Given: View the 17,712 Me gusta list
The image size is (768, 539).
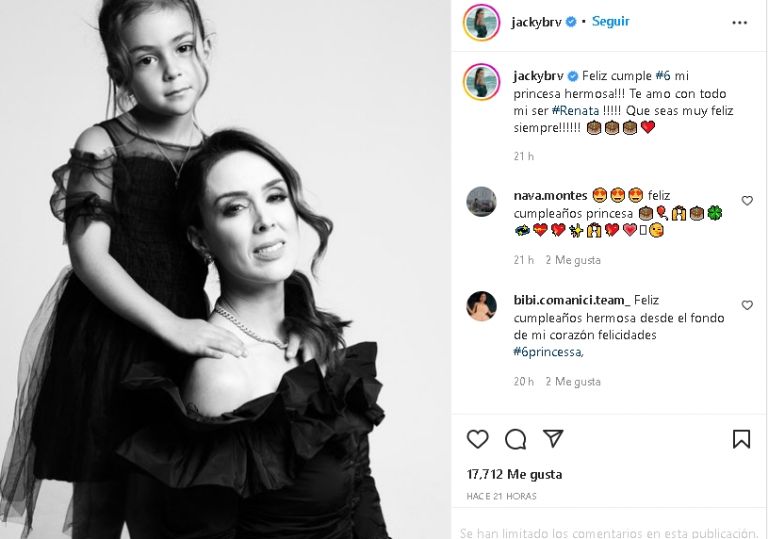Looking at the screenshot, I should click(514, 474).
